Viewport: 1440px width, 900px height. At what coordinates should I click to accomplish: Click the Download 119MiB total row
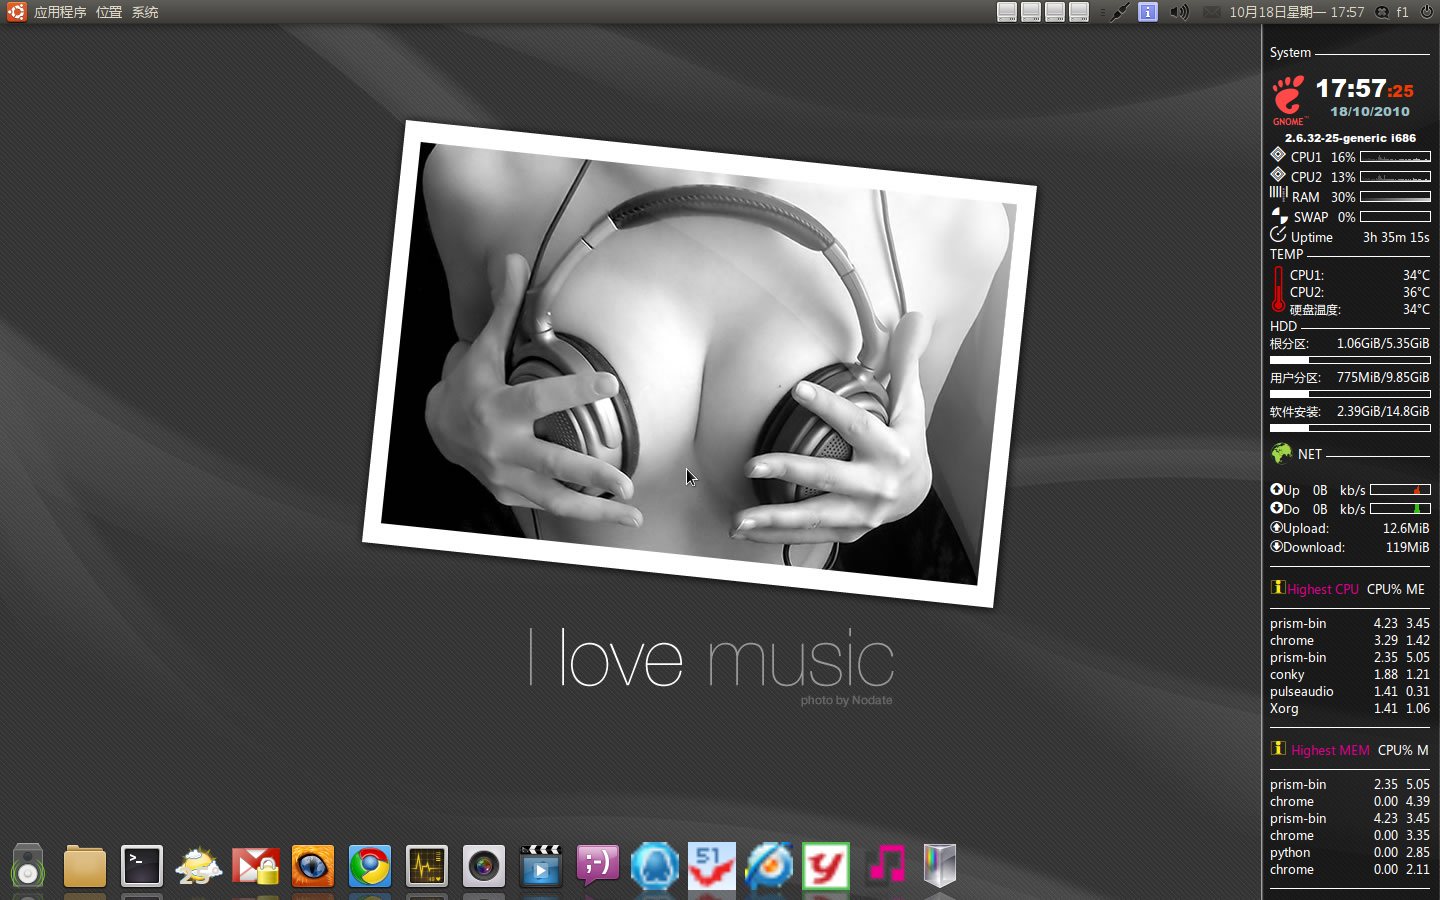[x=1350, y=547]
